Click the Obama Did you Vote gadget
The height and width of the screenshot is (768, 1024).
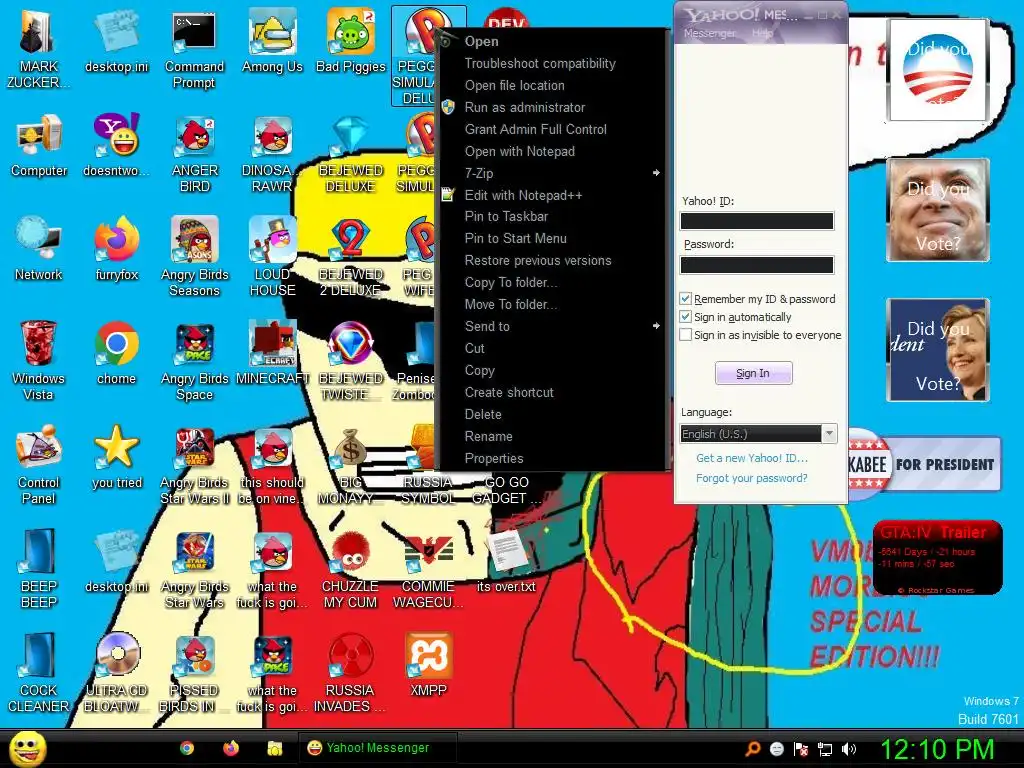938,69
